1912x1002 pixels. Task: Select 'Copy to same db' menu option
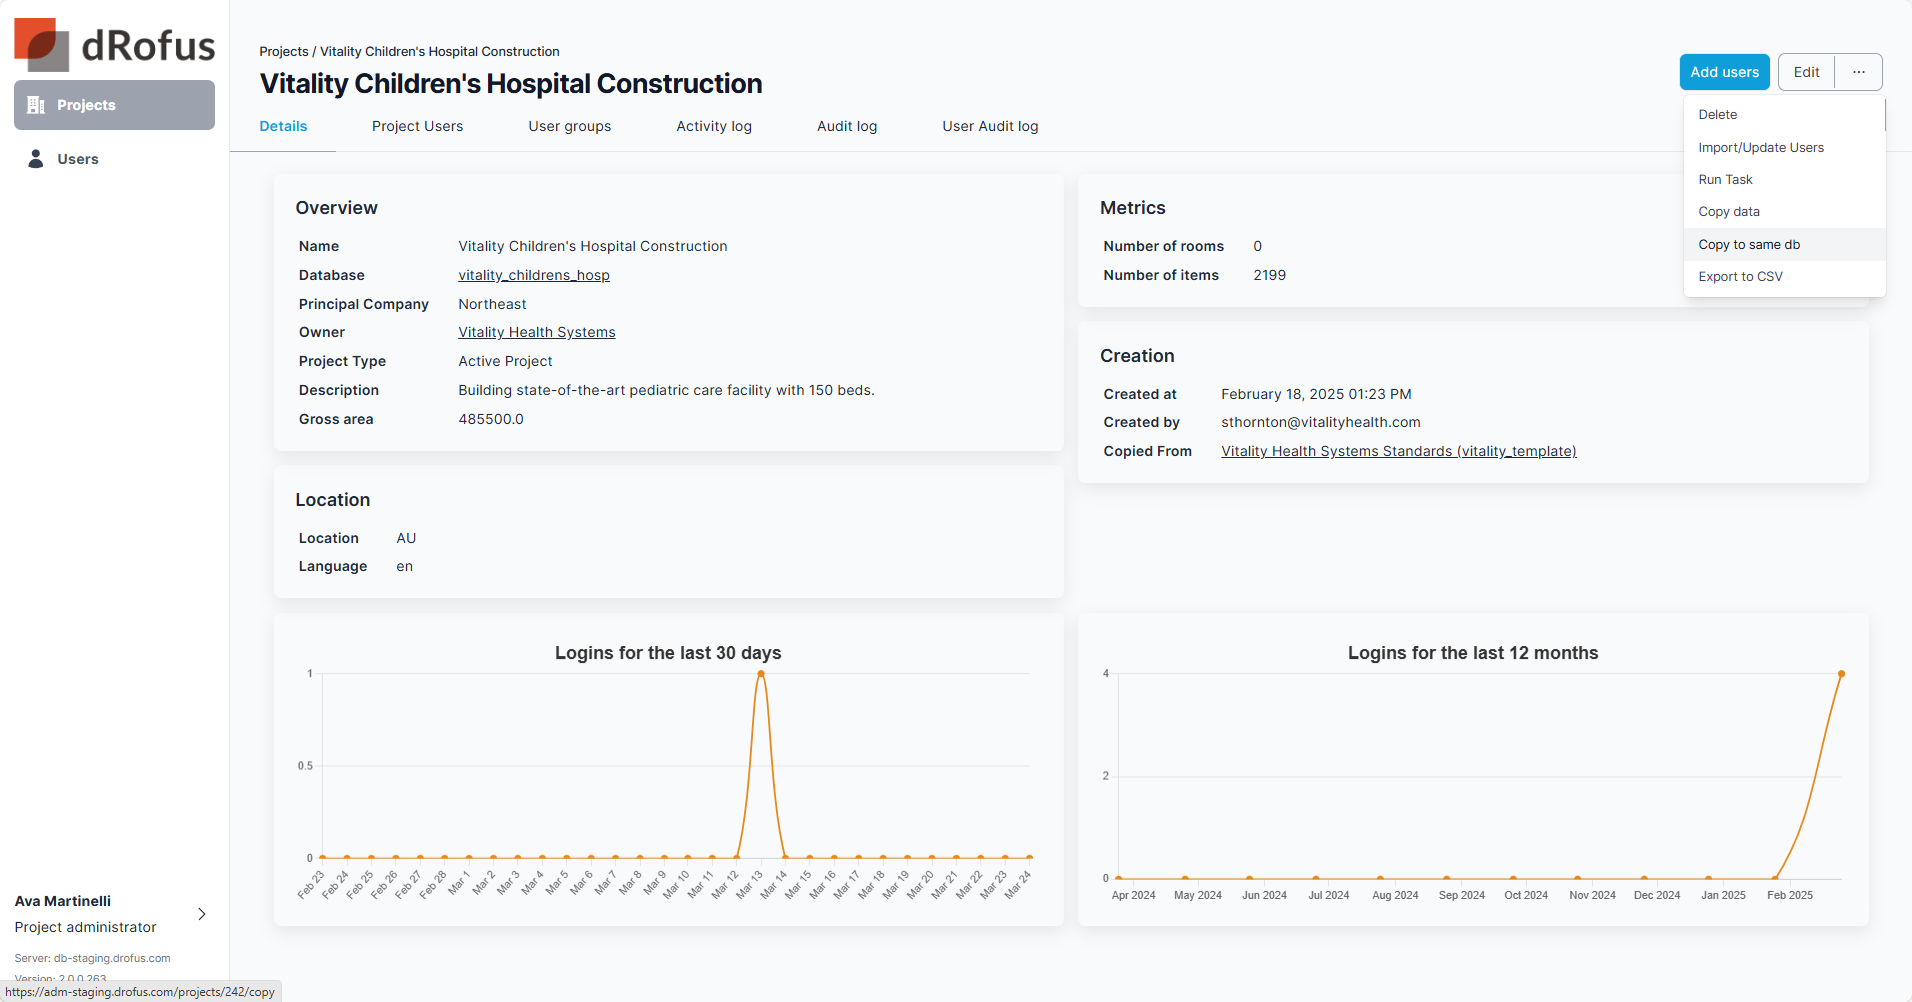[x=1748, y=245]
